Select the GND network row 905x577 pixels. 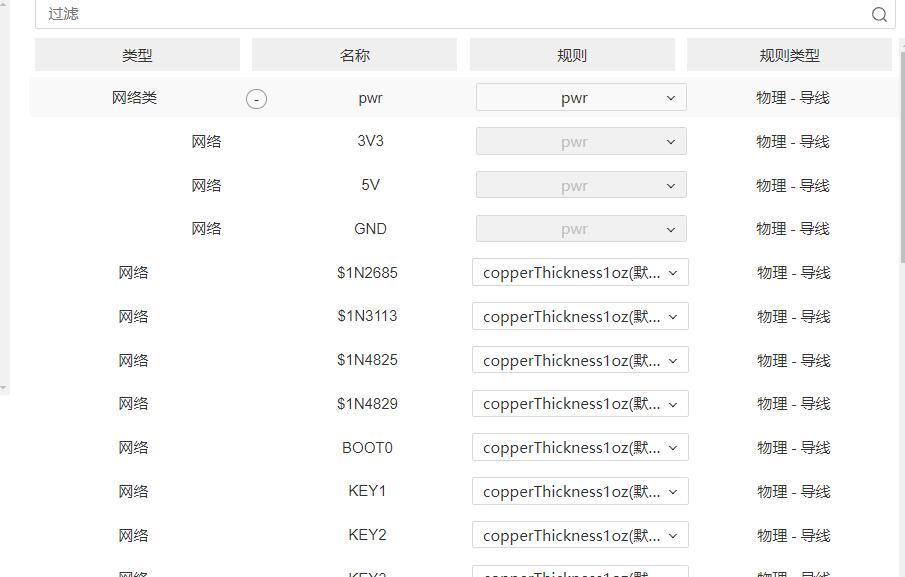point(370,229)
